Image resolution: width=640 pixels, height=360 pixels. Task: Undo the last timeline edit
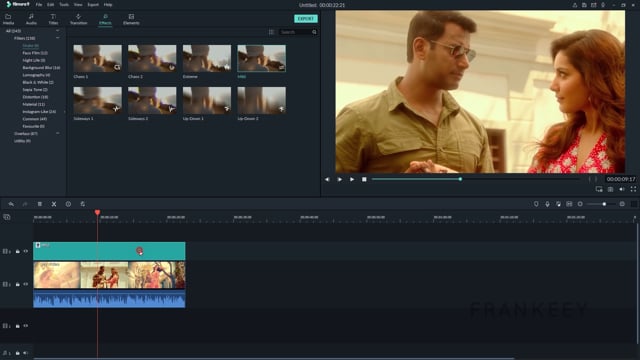click(x=11, y=204)
